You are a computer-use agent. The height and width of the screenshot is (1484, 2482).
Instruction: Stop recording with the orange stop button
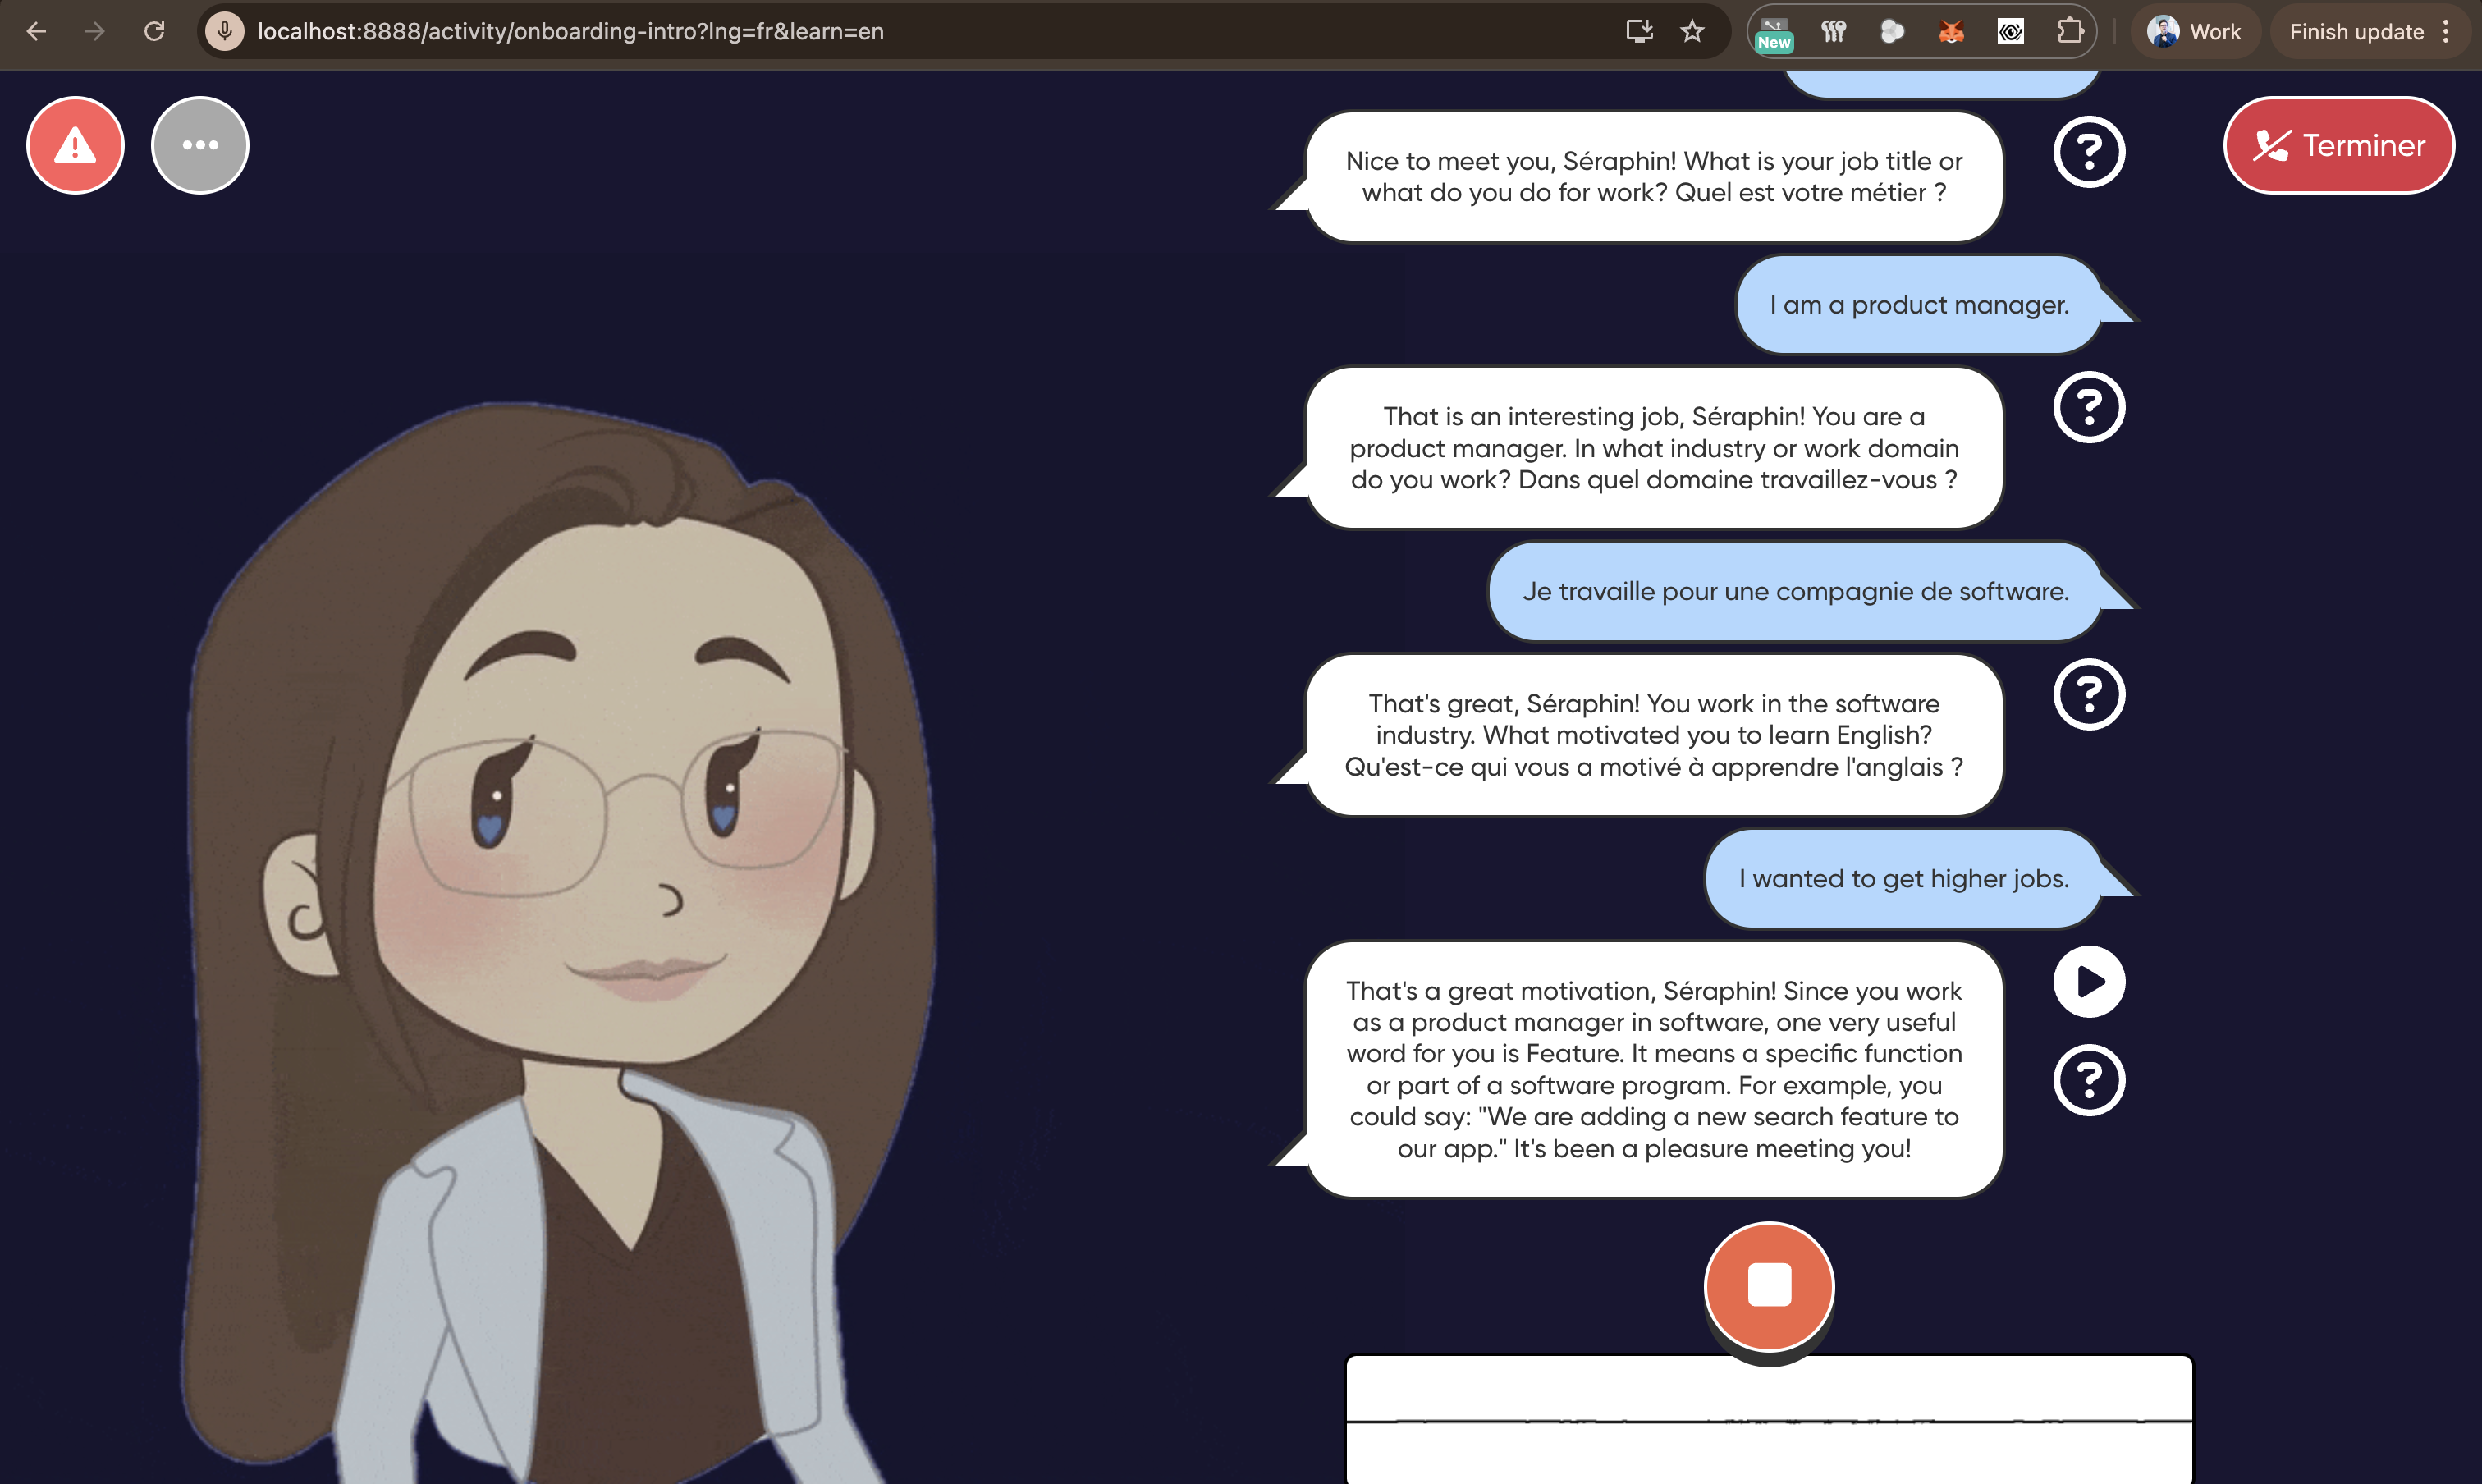[1768, 1286]
